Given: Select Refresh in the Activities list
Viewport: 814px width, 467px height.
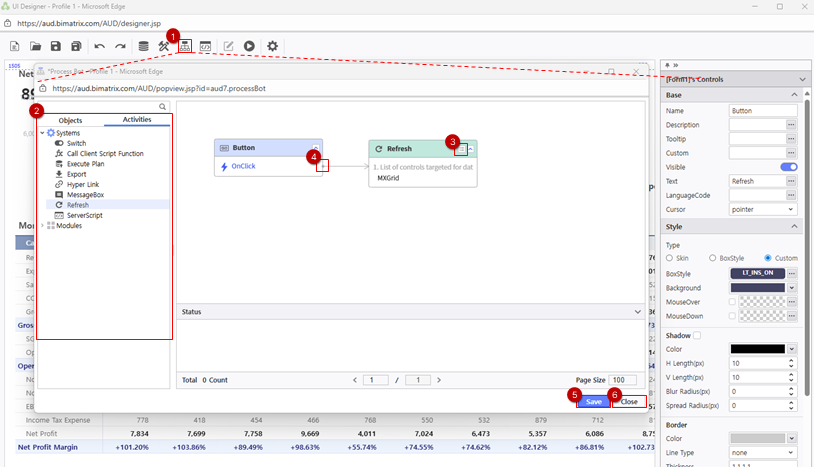Looking at the screenshot, I should (77, 205).
